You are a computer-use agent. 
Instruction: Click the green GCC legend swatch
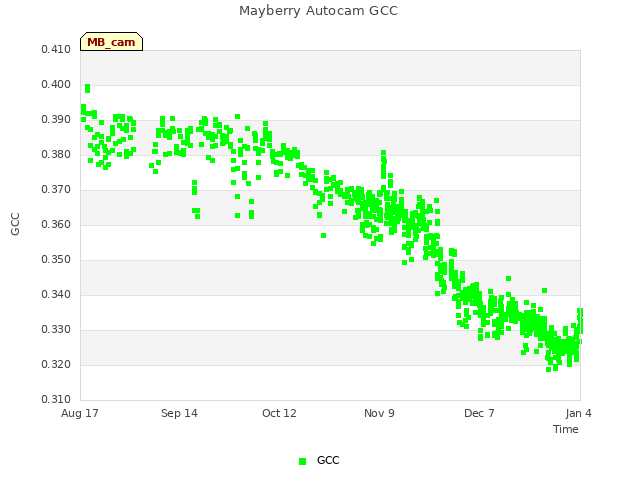coord(302,461)
